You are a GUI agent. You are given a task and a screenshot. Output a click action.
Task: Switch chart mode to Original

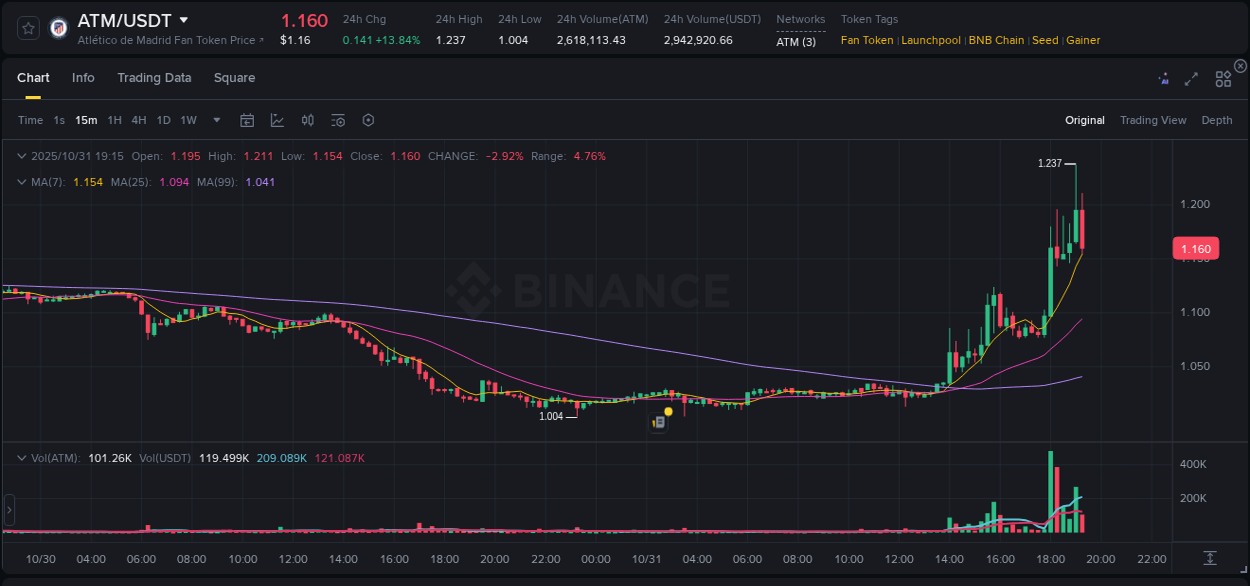click(1084, 120)
